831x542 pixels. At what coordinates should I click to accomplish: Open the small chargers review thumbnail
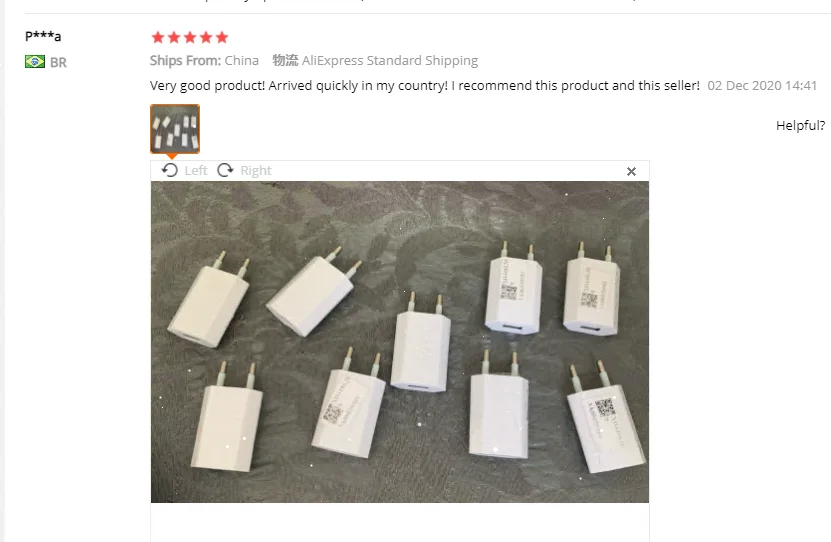175,129
